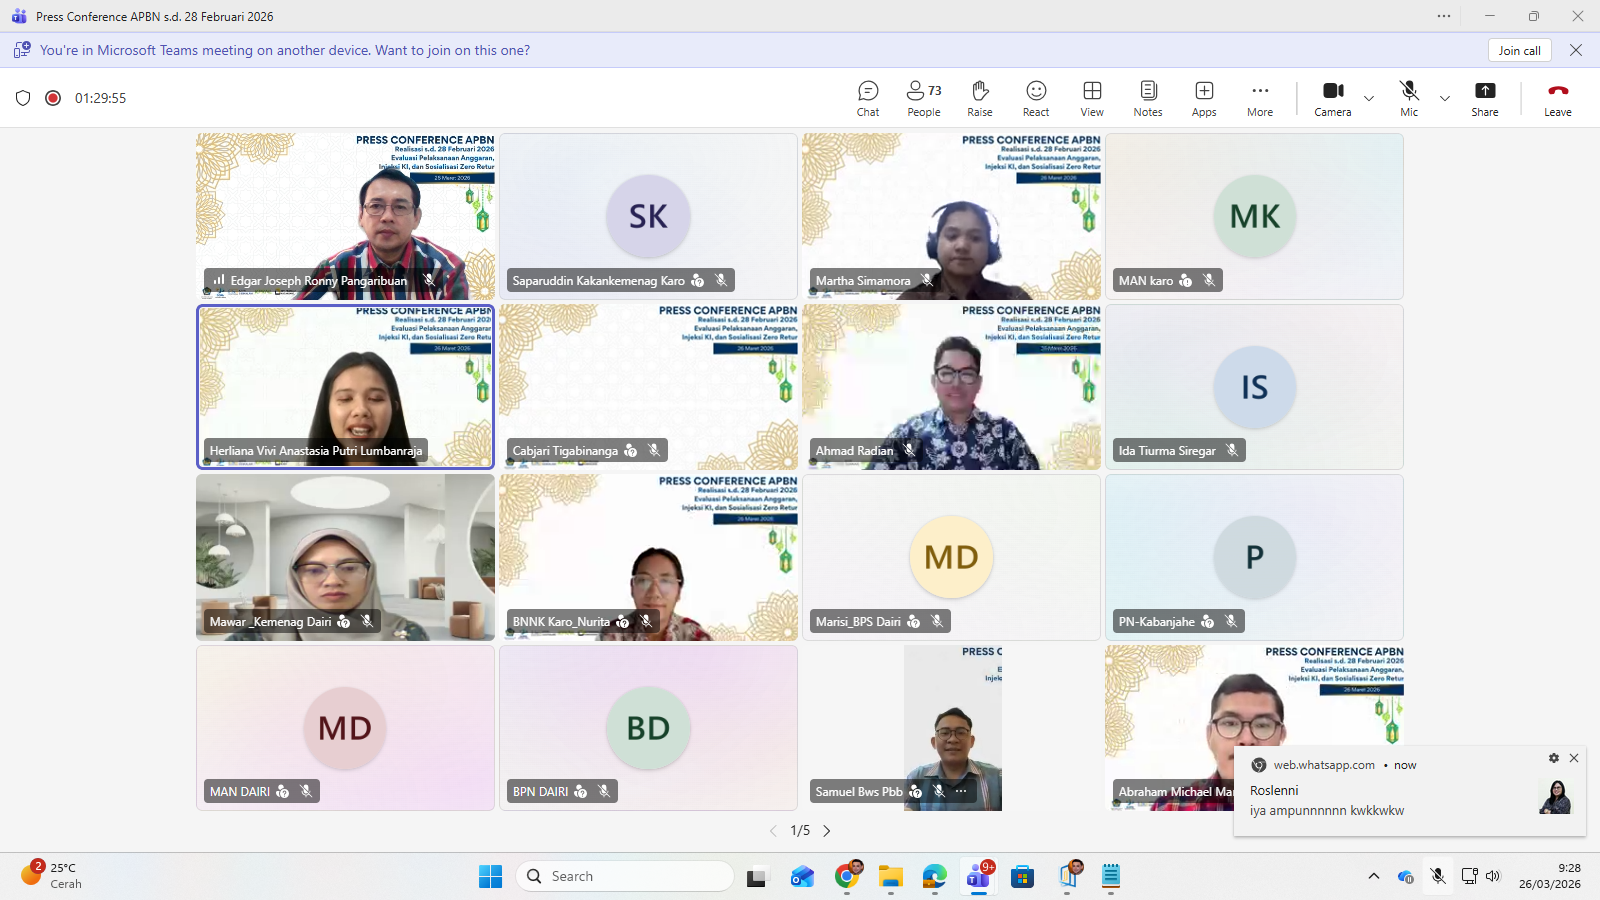Toggle the Camera on

click(x=1332, y=98)
